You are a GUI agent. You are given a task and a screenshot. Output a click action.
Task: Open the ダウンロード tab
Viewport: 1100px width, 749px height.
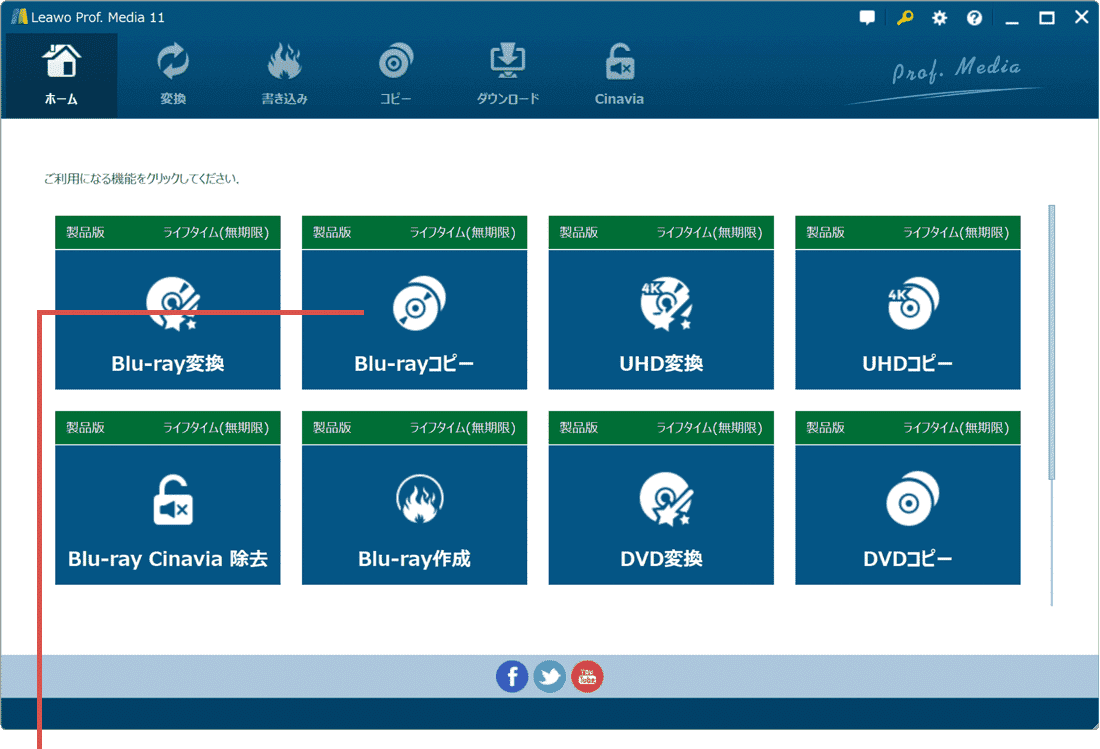tap(507, 74)
